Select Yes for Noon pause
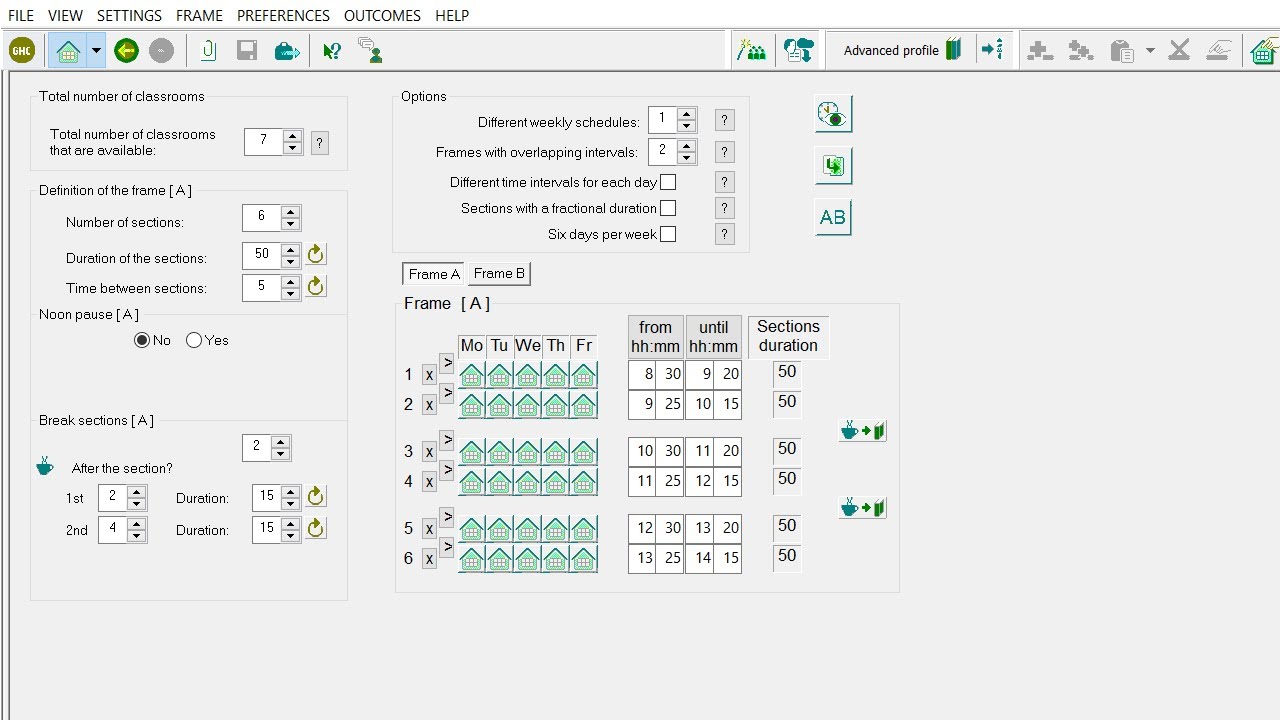Image resolution: width=1280 pixels, height=720 pixels. pos(194,340)
